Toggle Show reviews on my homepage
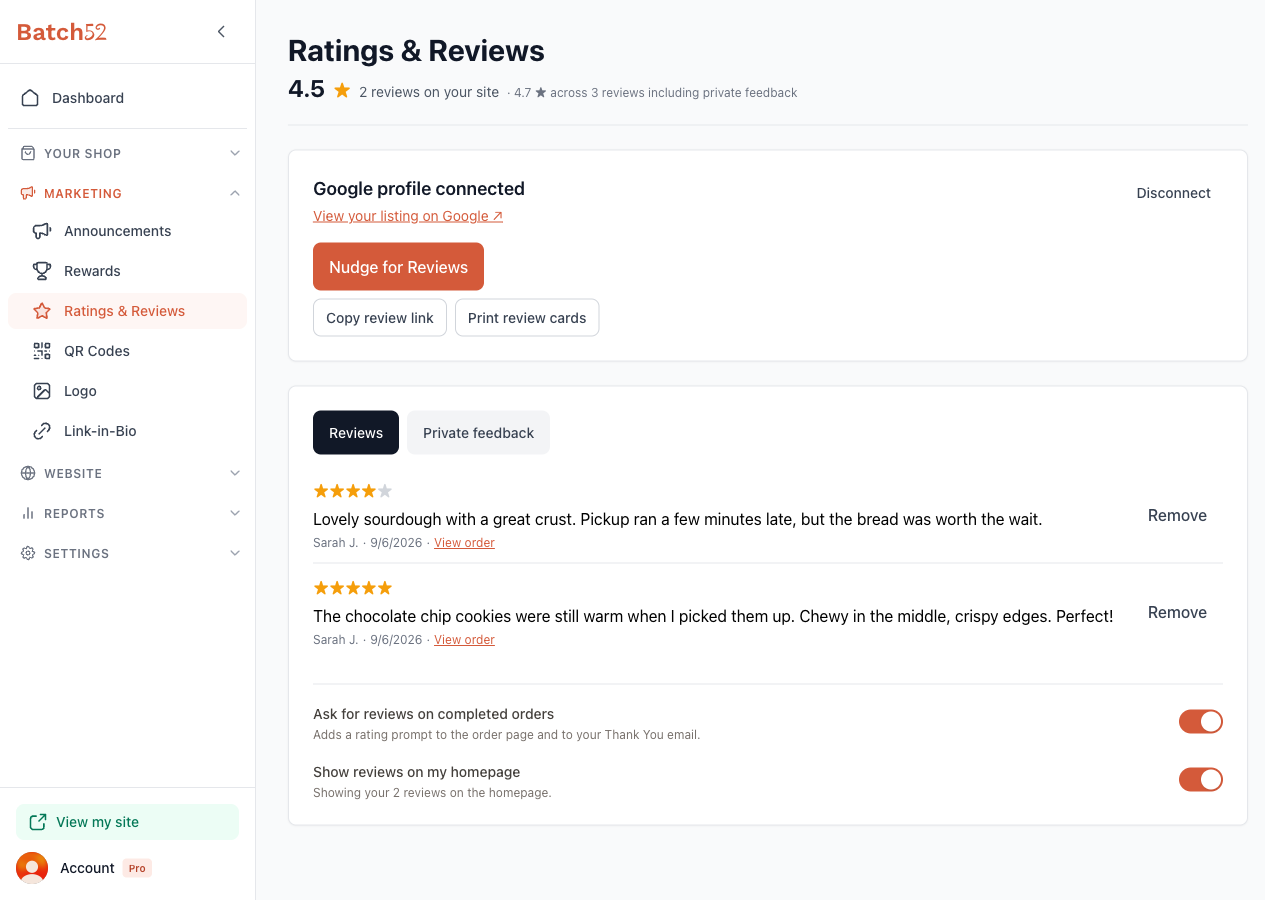This screenshot has width=1265, height=914. click(x=1200, y=780)
